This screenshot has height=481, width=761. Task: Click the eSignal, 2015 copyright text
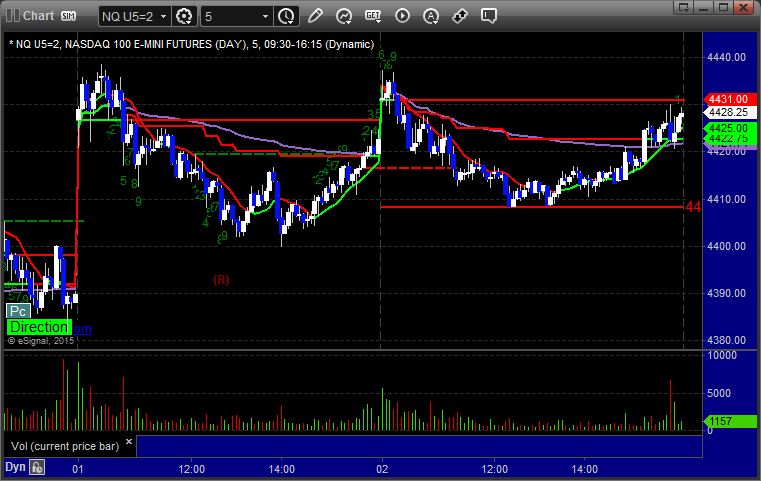click(41, 341)
